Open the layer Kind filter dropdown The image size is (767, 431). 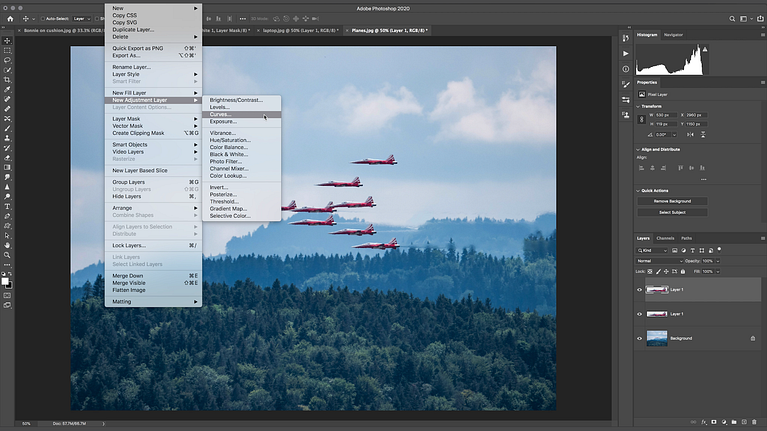(x=652, y=250)
